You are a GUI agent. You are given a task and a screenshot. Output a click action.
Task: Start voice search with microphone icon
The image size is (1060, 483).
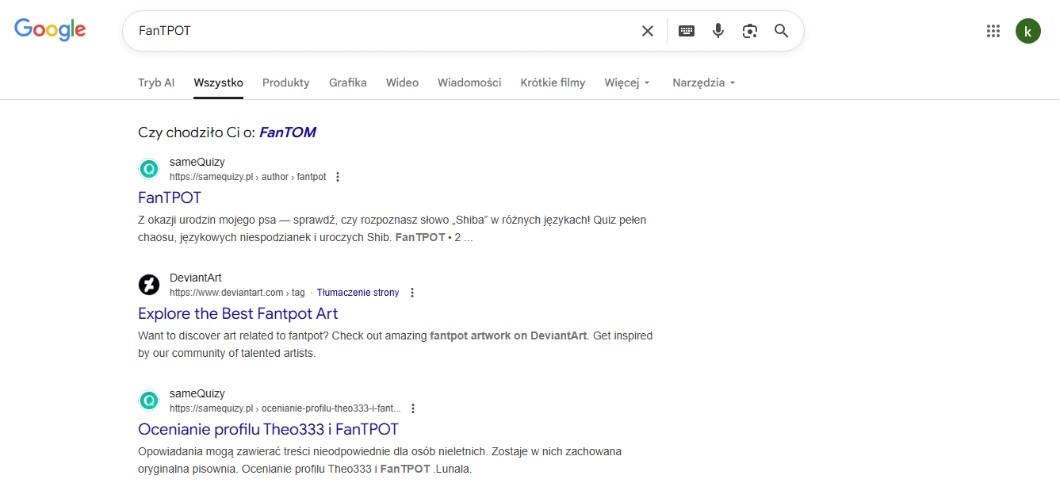click(718, 31)
